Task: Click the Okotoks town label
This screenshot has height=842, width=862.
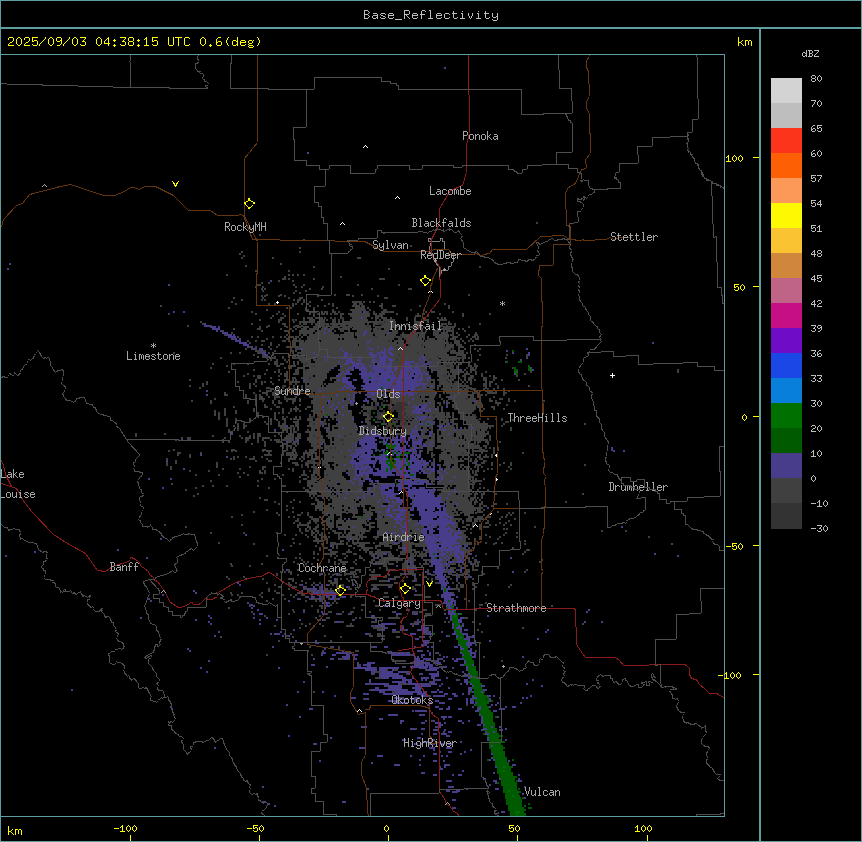Action: pos(412,700)
